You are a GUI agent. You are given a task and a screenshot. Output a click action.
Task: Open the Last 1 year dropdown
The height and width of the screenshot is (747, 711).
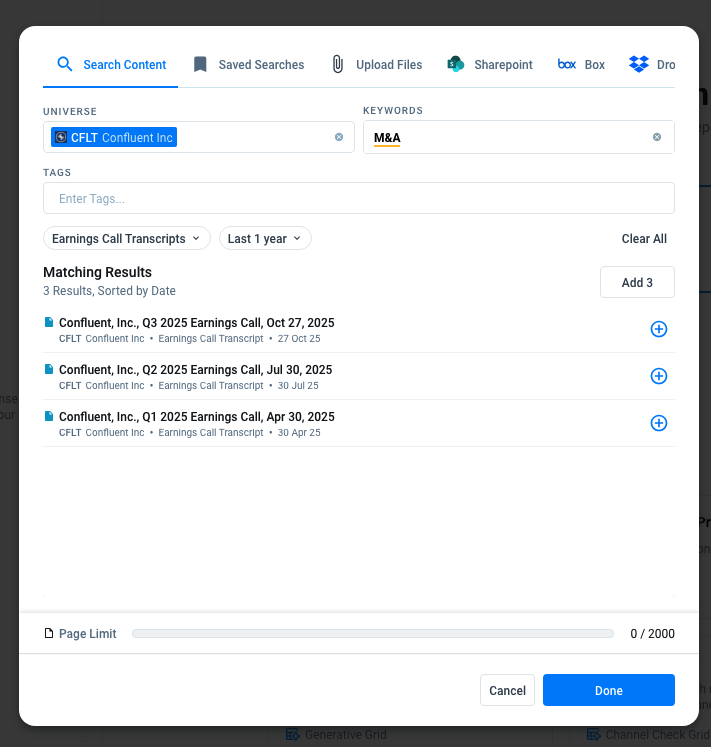click(265, 238)
